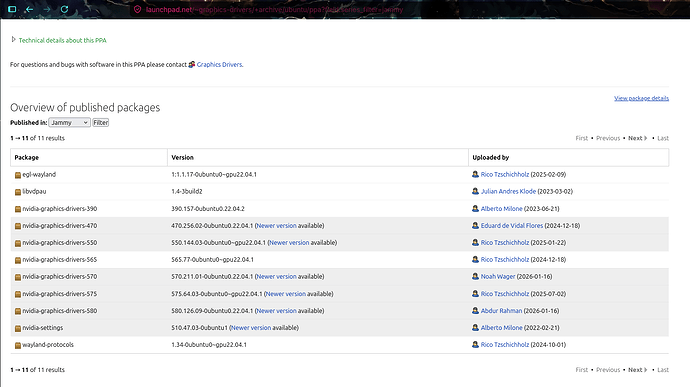
Task: Reload the page with the refresh icon
Action: [64, 9]
